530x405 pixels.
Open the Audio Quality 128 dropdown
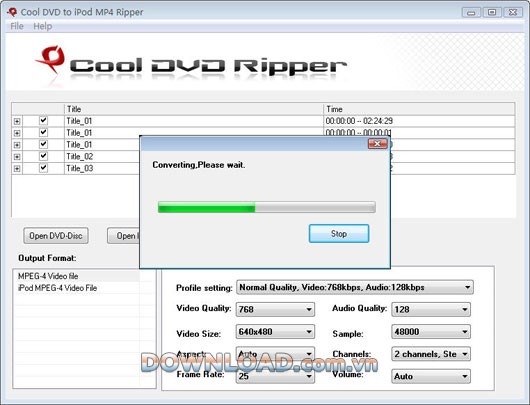click(x=431, y=309)
